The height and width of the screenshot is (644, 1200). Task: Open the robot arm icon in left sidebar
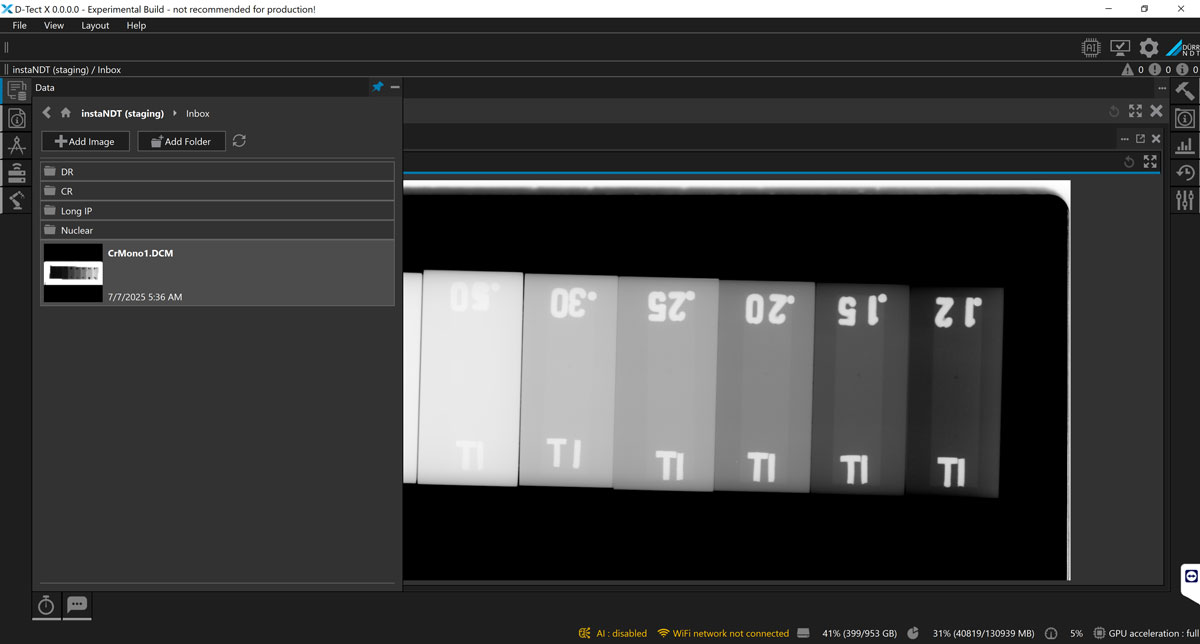[x=17, y=200]
